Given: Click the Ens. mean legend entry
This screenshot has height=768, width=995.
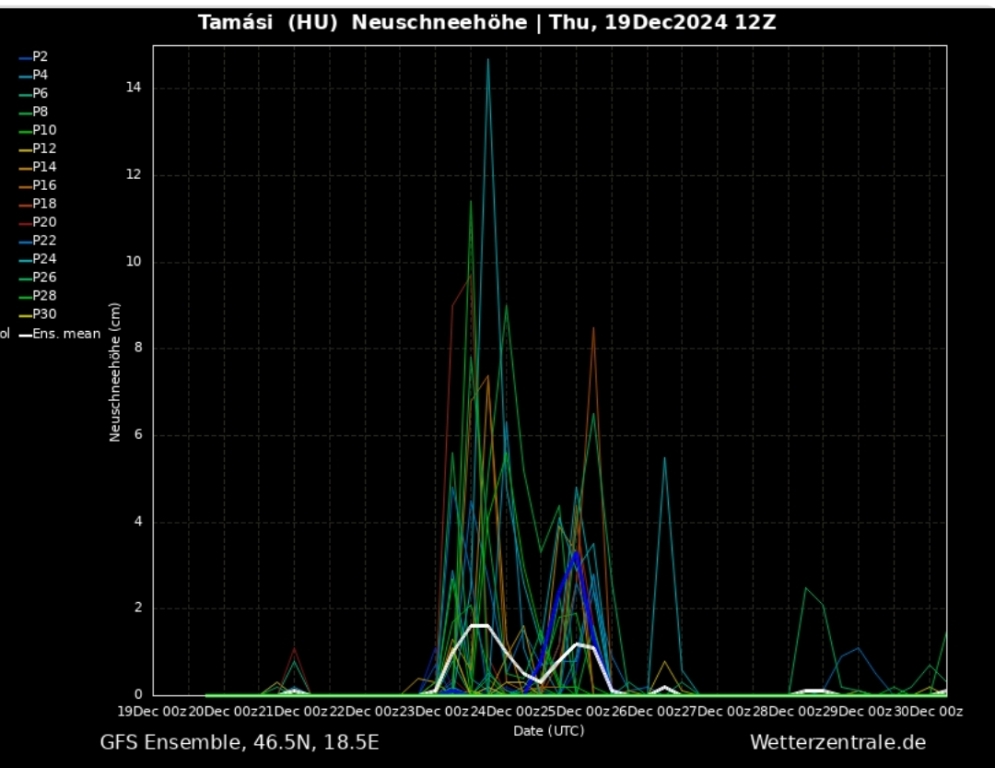Looking at the screenshot, I should click(66, 334).
